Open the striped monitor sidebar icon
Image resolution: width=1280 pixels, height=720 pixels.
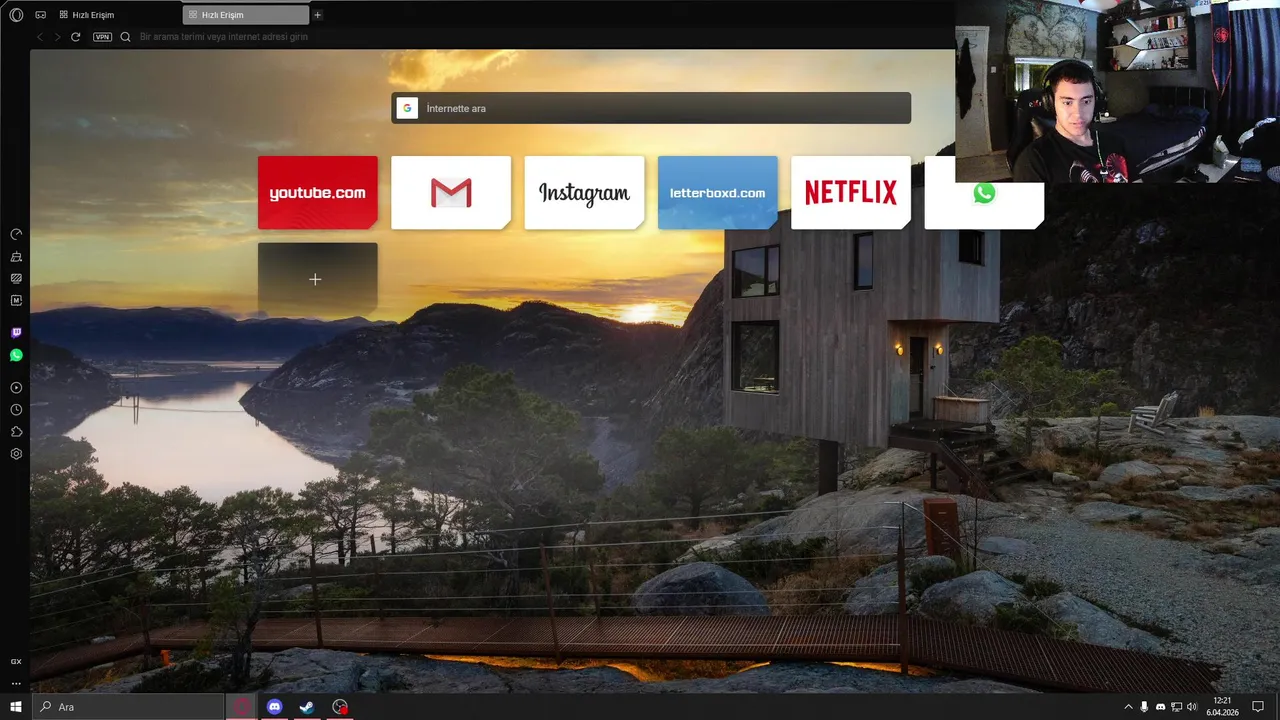16,278
